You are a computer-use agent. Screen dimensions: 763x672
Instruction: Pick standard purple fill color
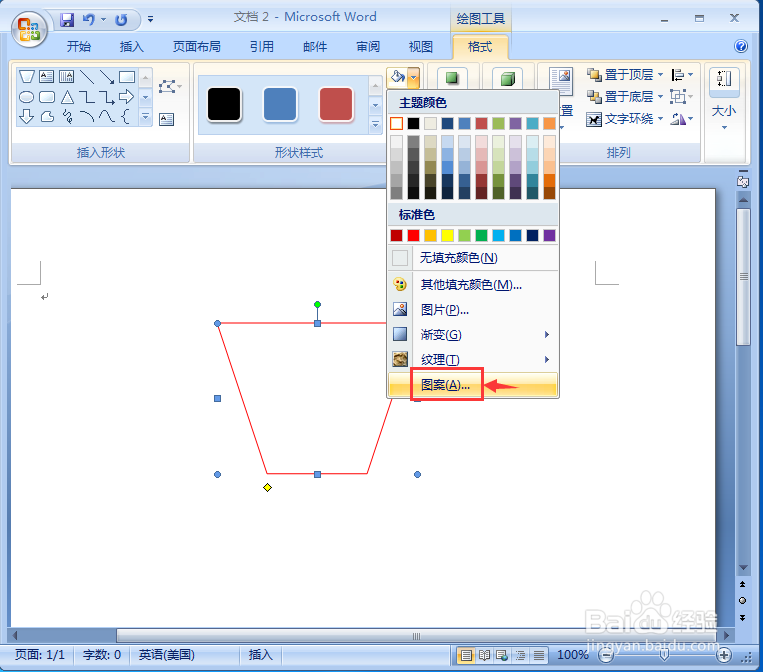click(x=549, y=236)
